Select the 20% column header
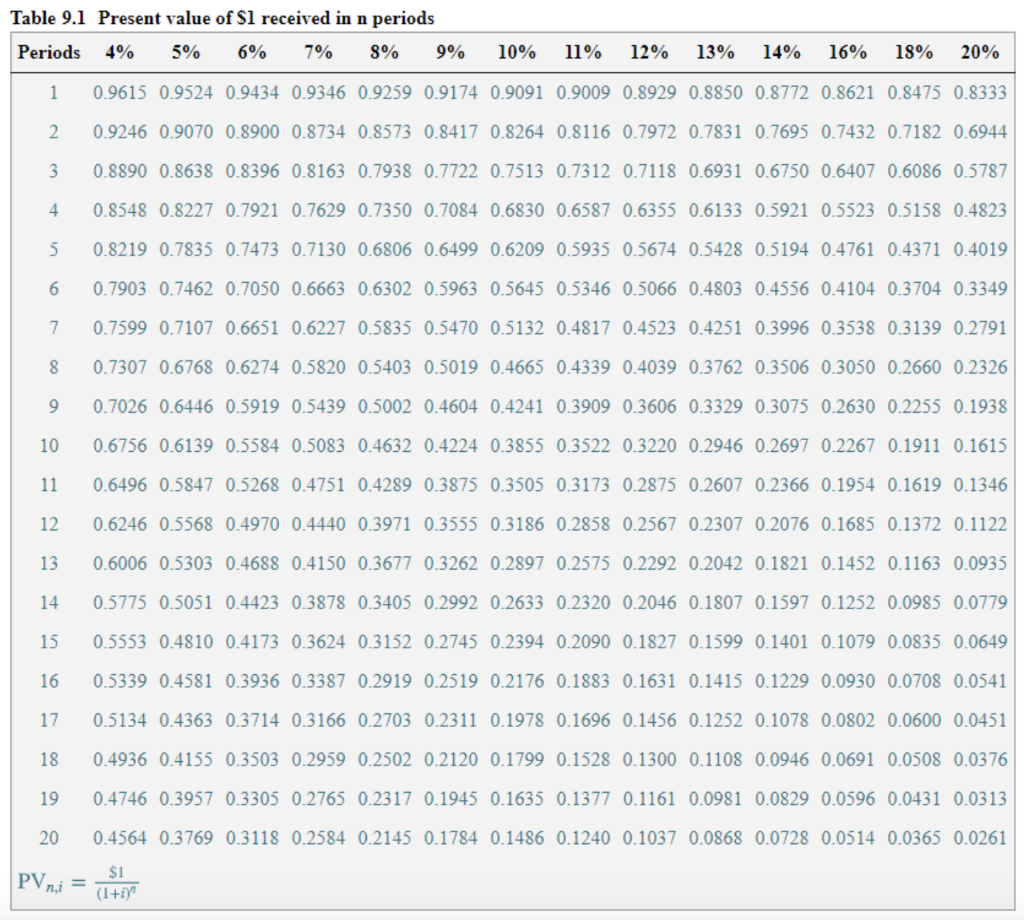This screenshot has width=1024, height=920. click(982, 52)
